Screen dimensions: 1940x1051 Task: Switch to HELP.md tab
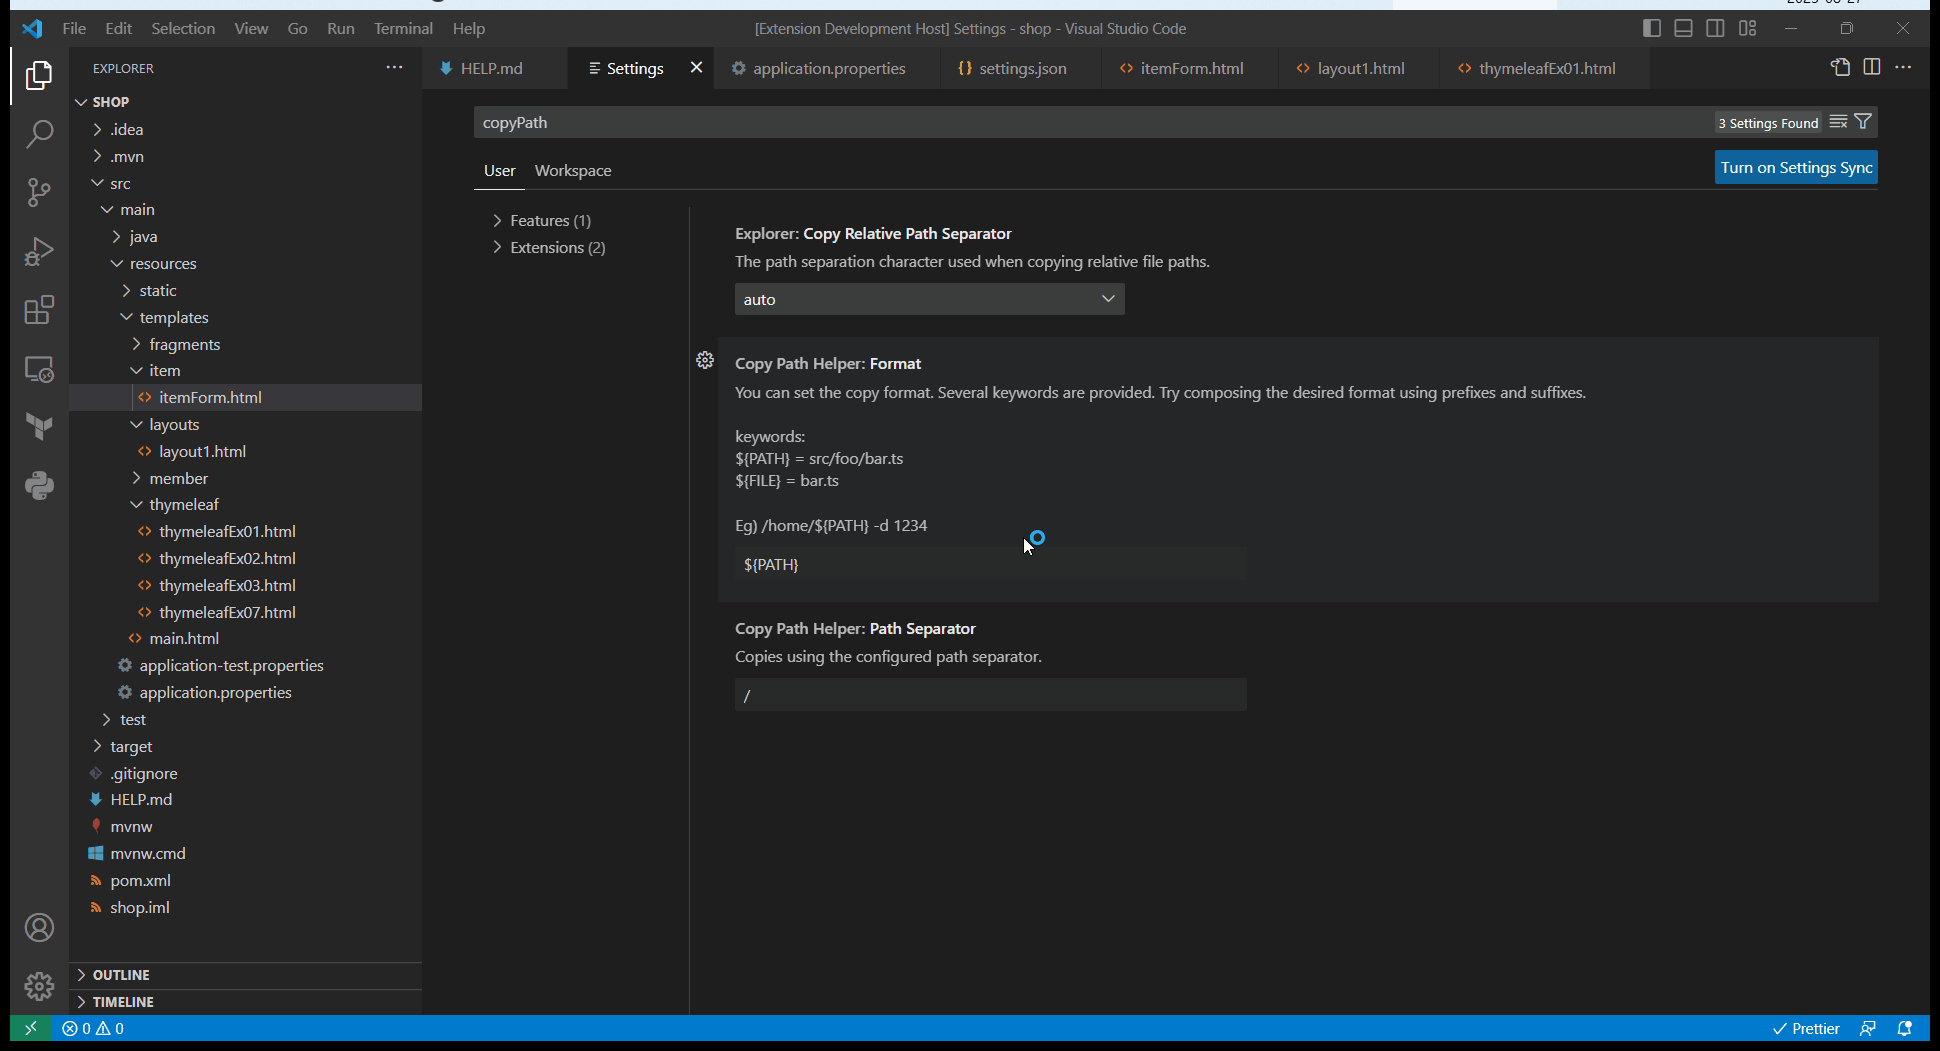[x=494, y=68]
